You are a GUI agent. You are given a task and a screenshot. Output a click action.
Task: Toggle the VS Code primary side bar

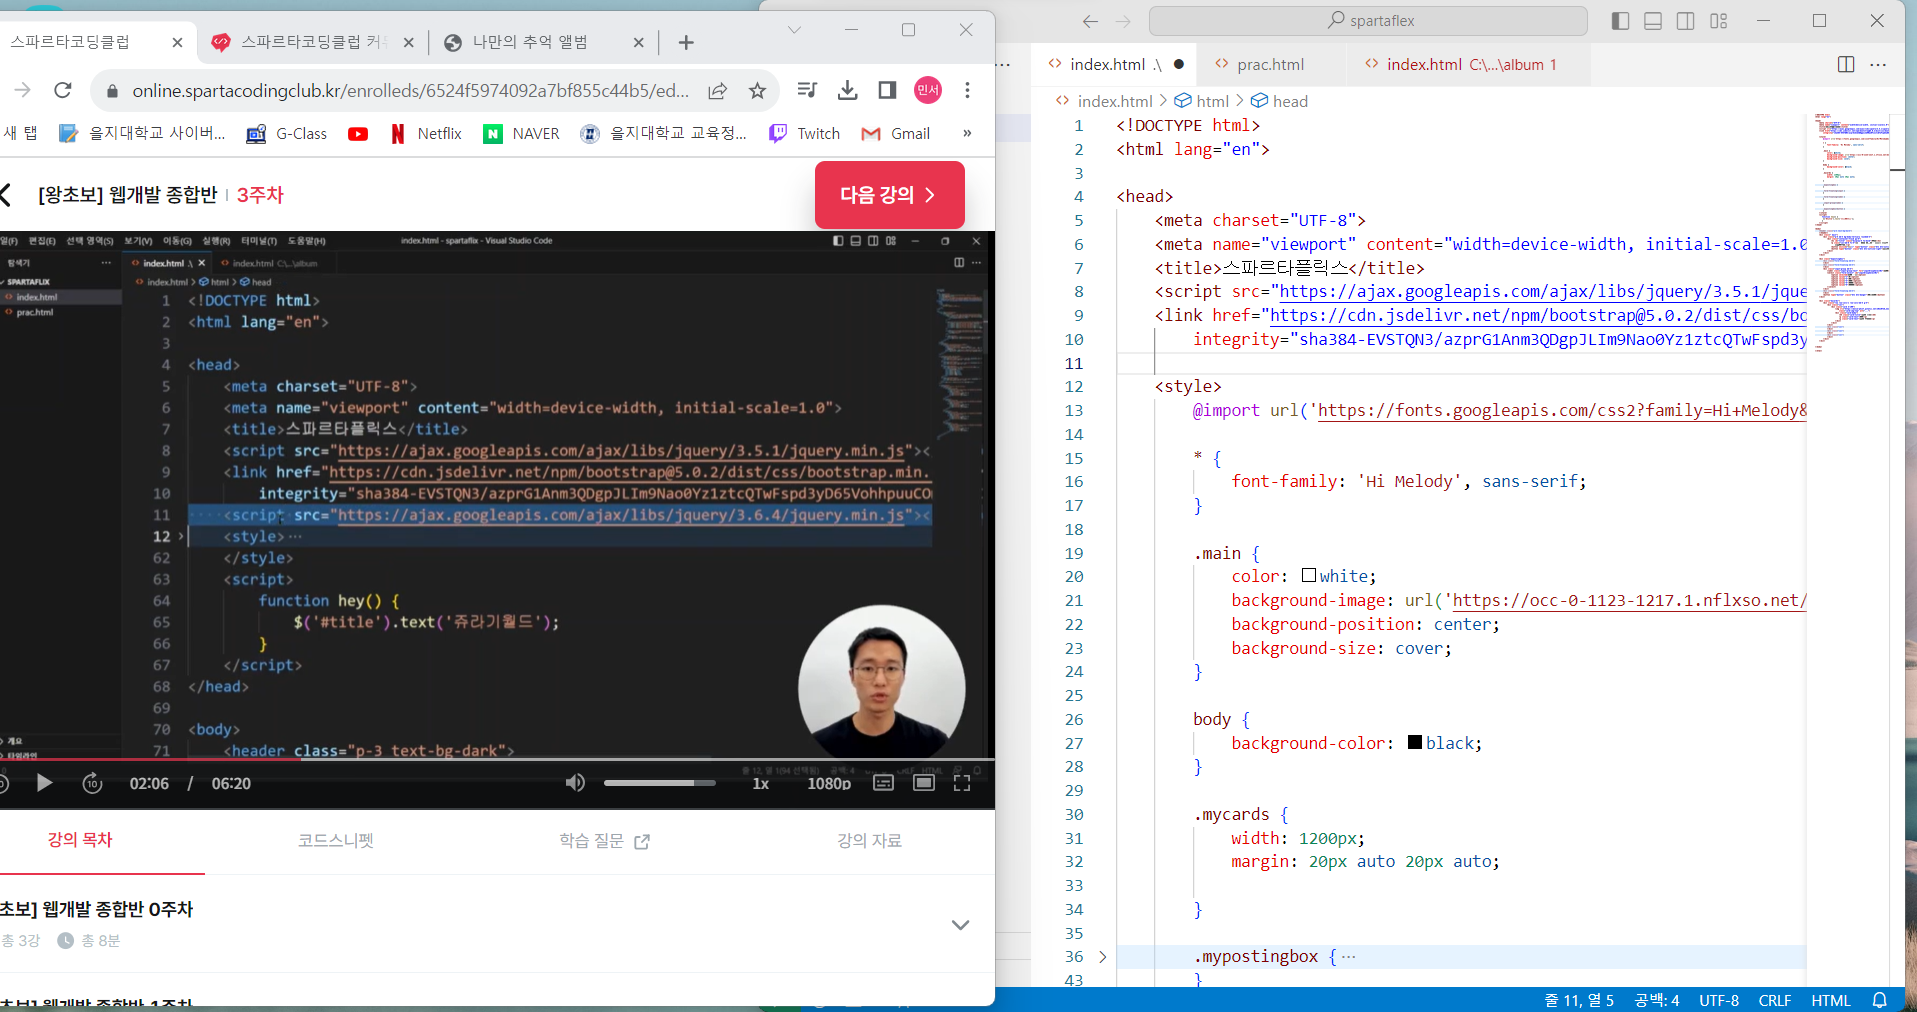tap(1621, 21)
